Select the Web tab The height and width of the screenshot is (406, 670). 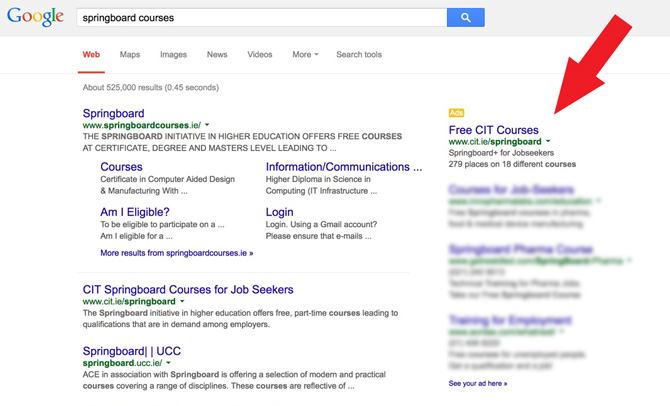91,55
